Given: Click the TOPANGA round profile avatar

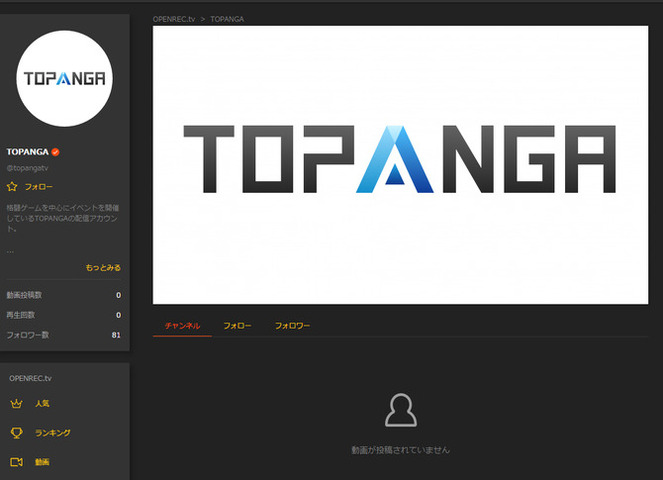Looking at the screenshot, I should coord(65,78).
